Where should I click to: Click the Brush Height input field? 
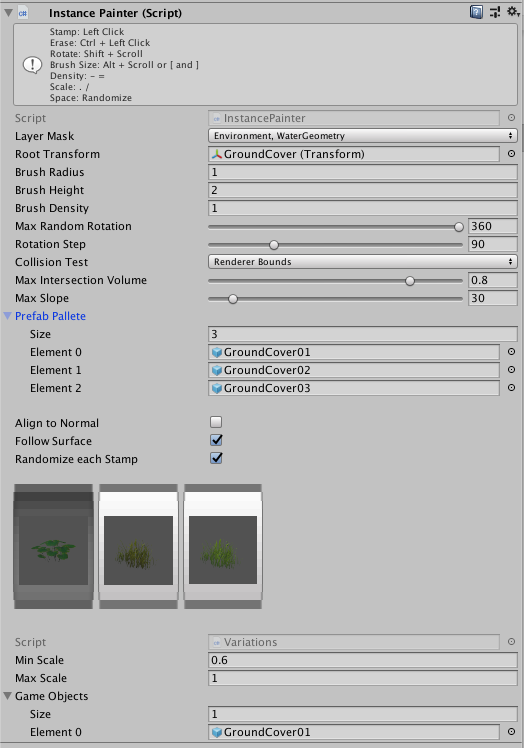(x=363, y=190)
